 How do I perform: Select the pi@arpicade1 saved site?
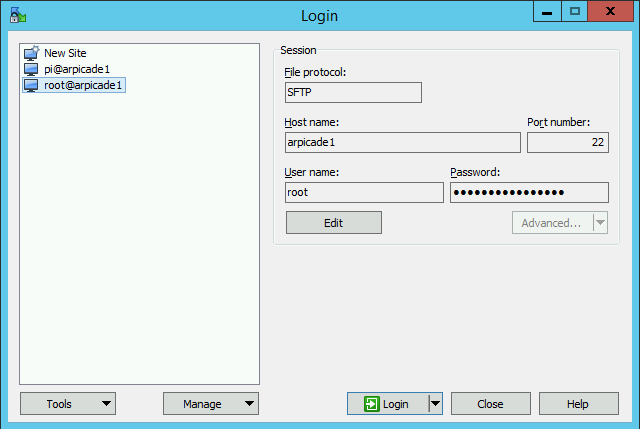77,69
